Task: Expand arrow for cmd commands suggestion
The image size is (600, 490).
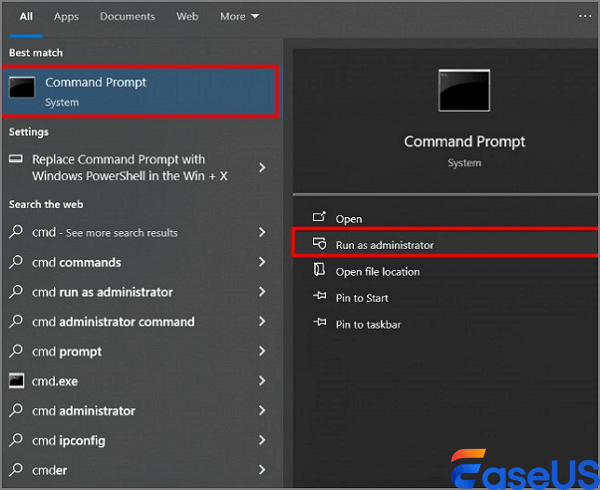Action: tap(262, 262)
